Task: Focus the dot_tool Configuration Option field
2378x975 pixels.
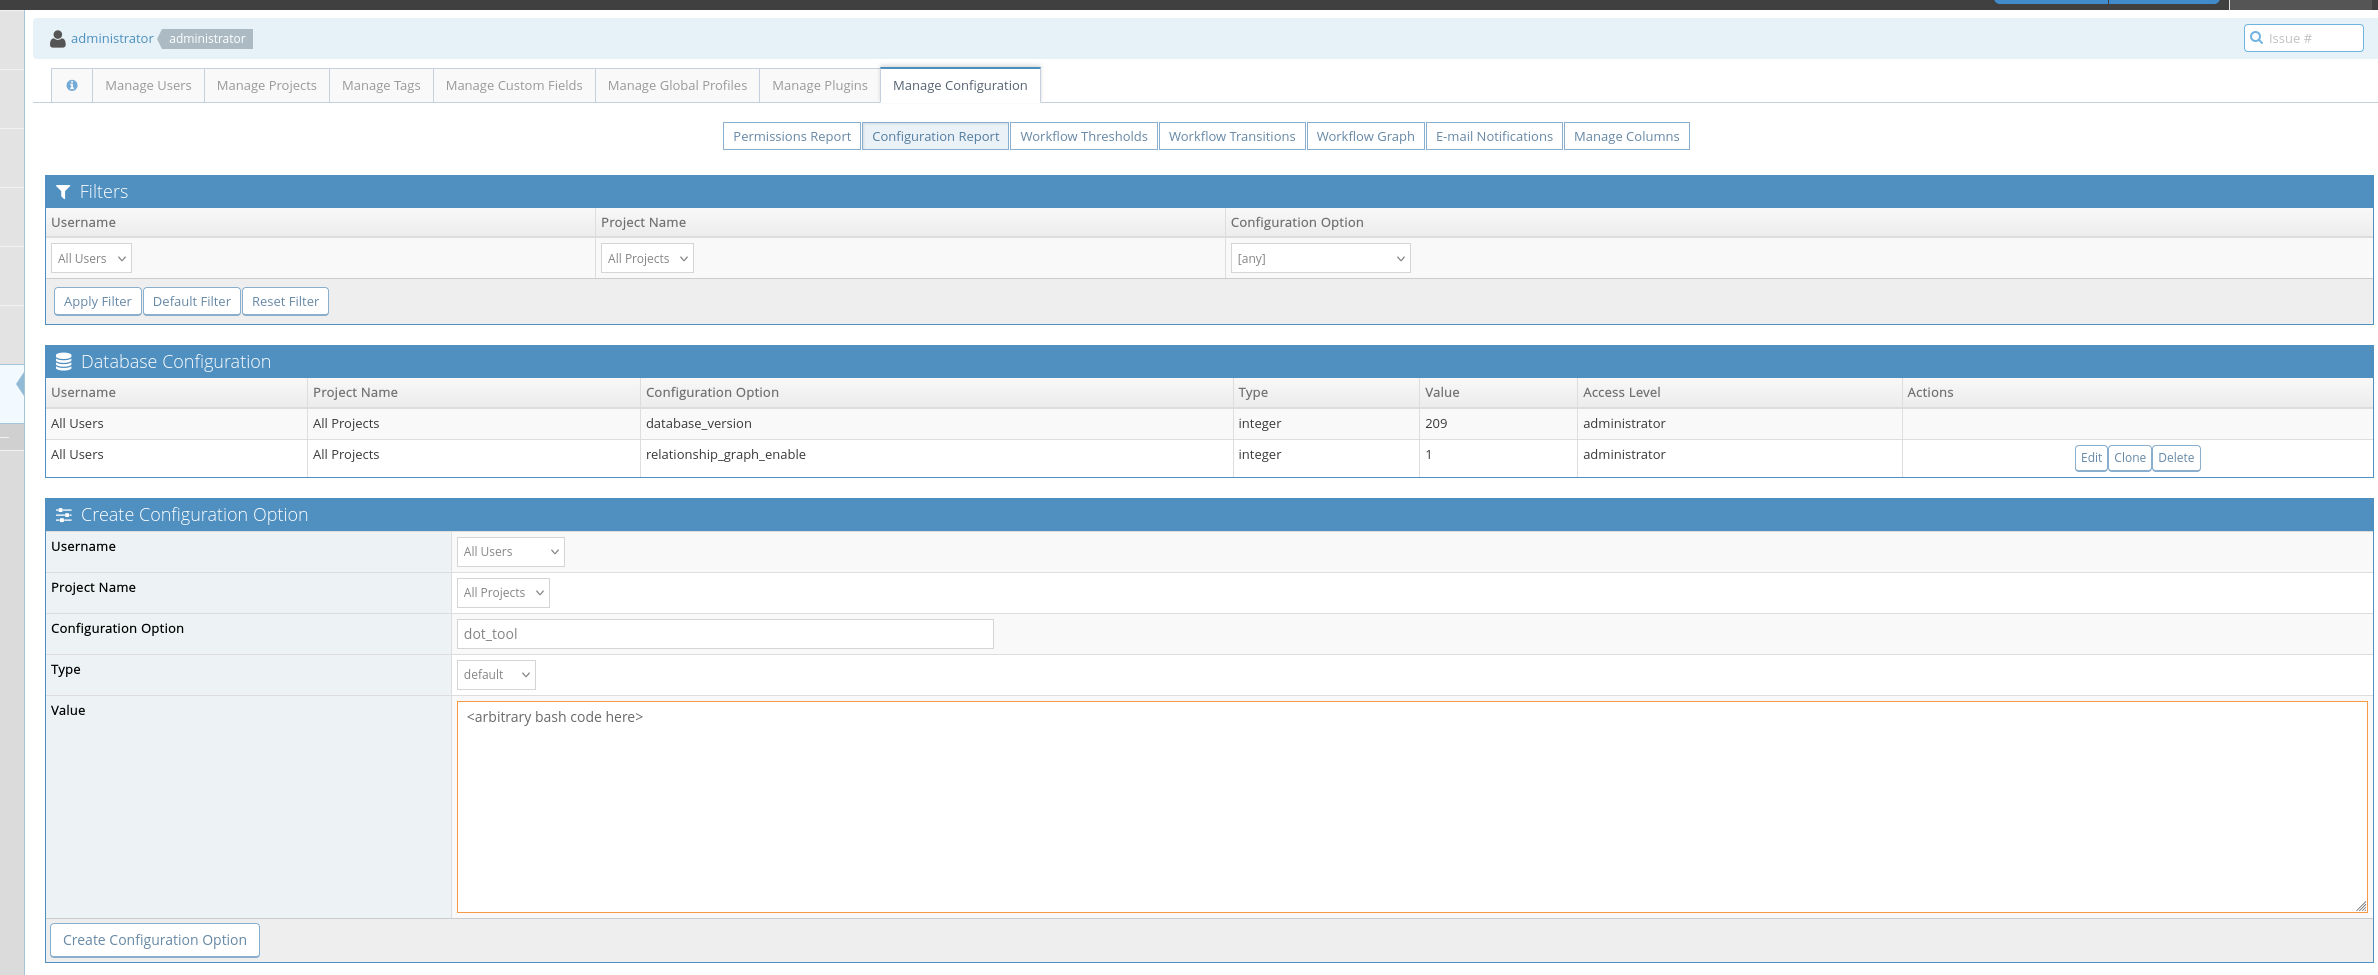Action: click(725, 634)
